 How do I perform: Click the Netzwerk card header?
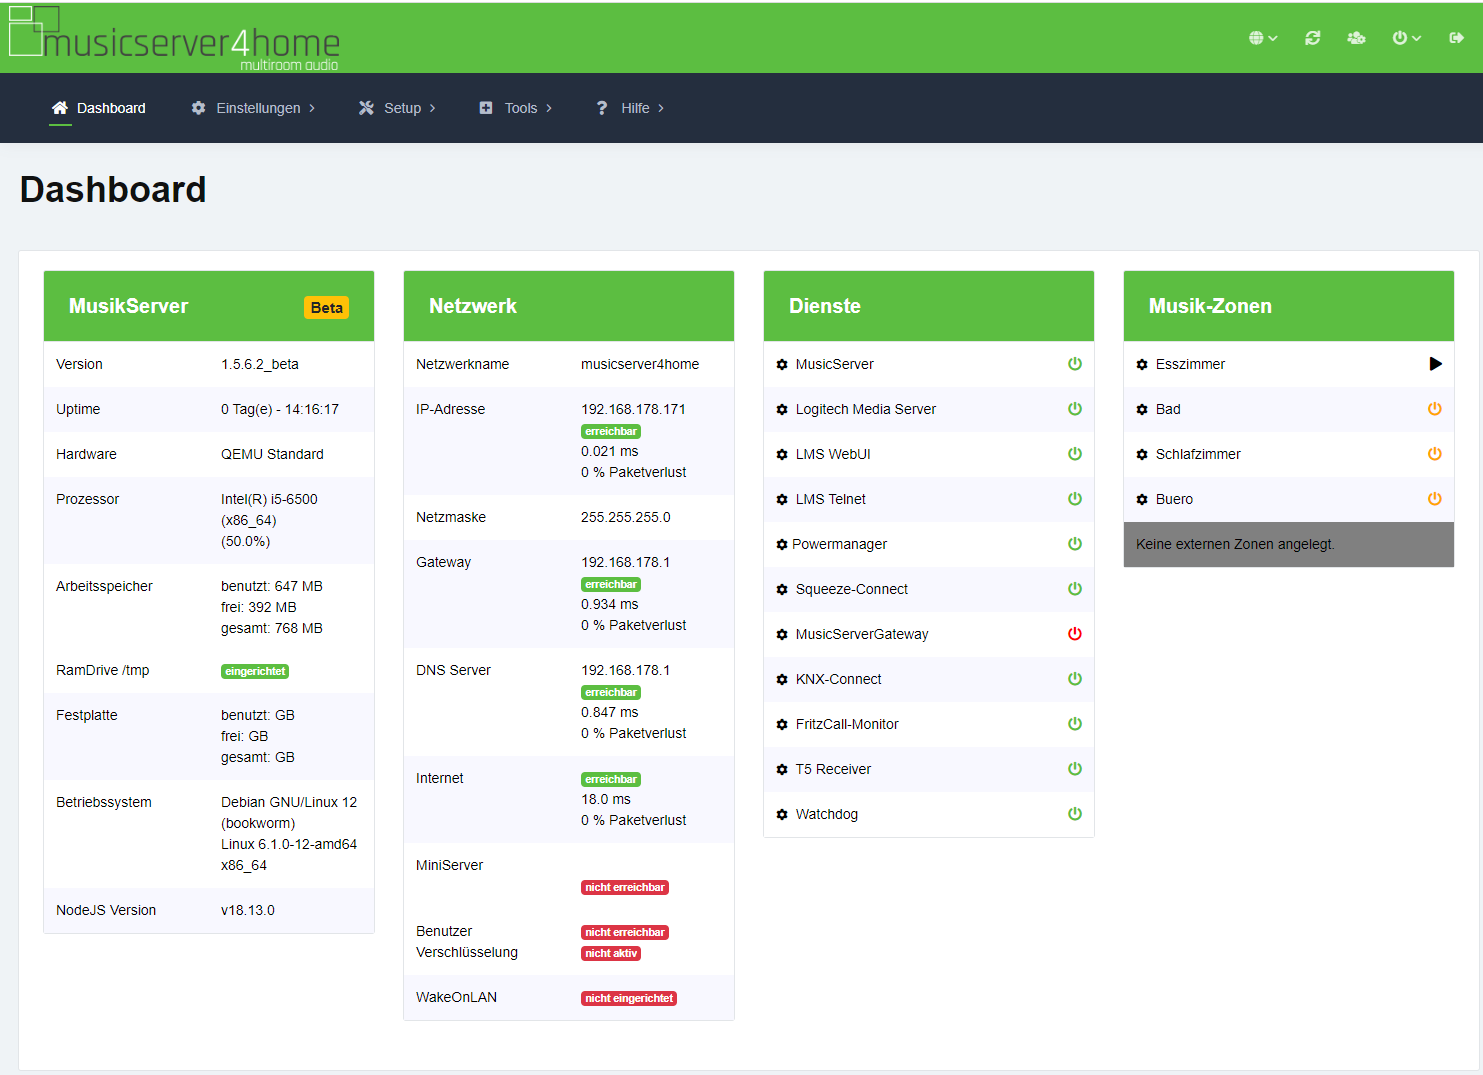(569, 306)
